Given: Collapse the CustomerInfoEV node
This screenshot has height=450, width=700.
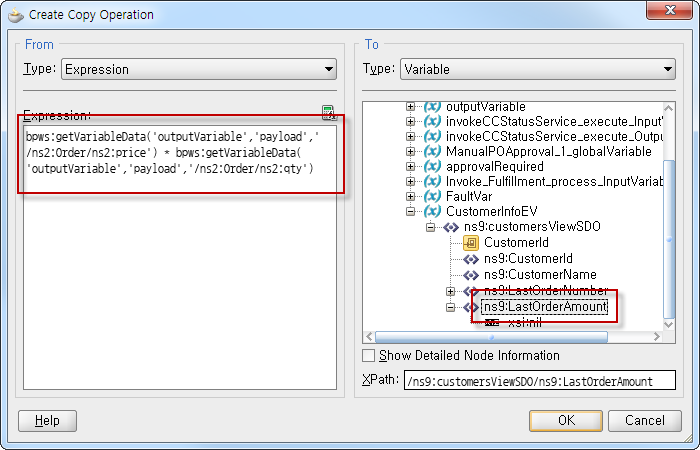Looking at the screenshot, I should [410, 211].
